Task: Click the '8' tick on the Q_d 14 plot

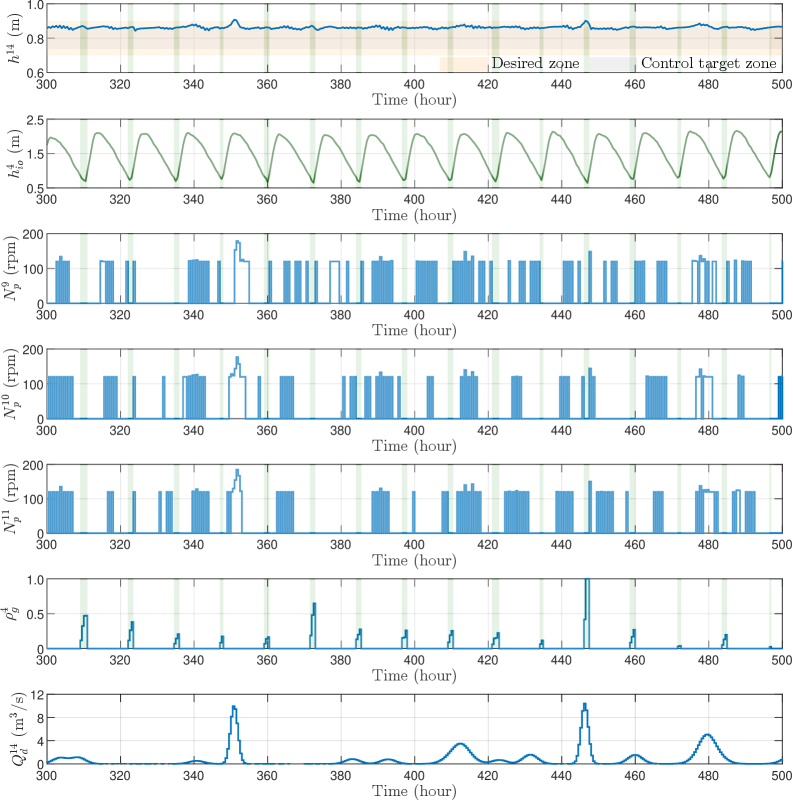Action: coord(40,718)
